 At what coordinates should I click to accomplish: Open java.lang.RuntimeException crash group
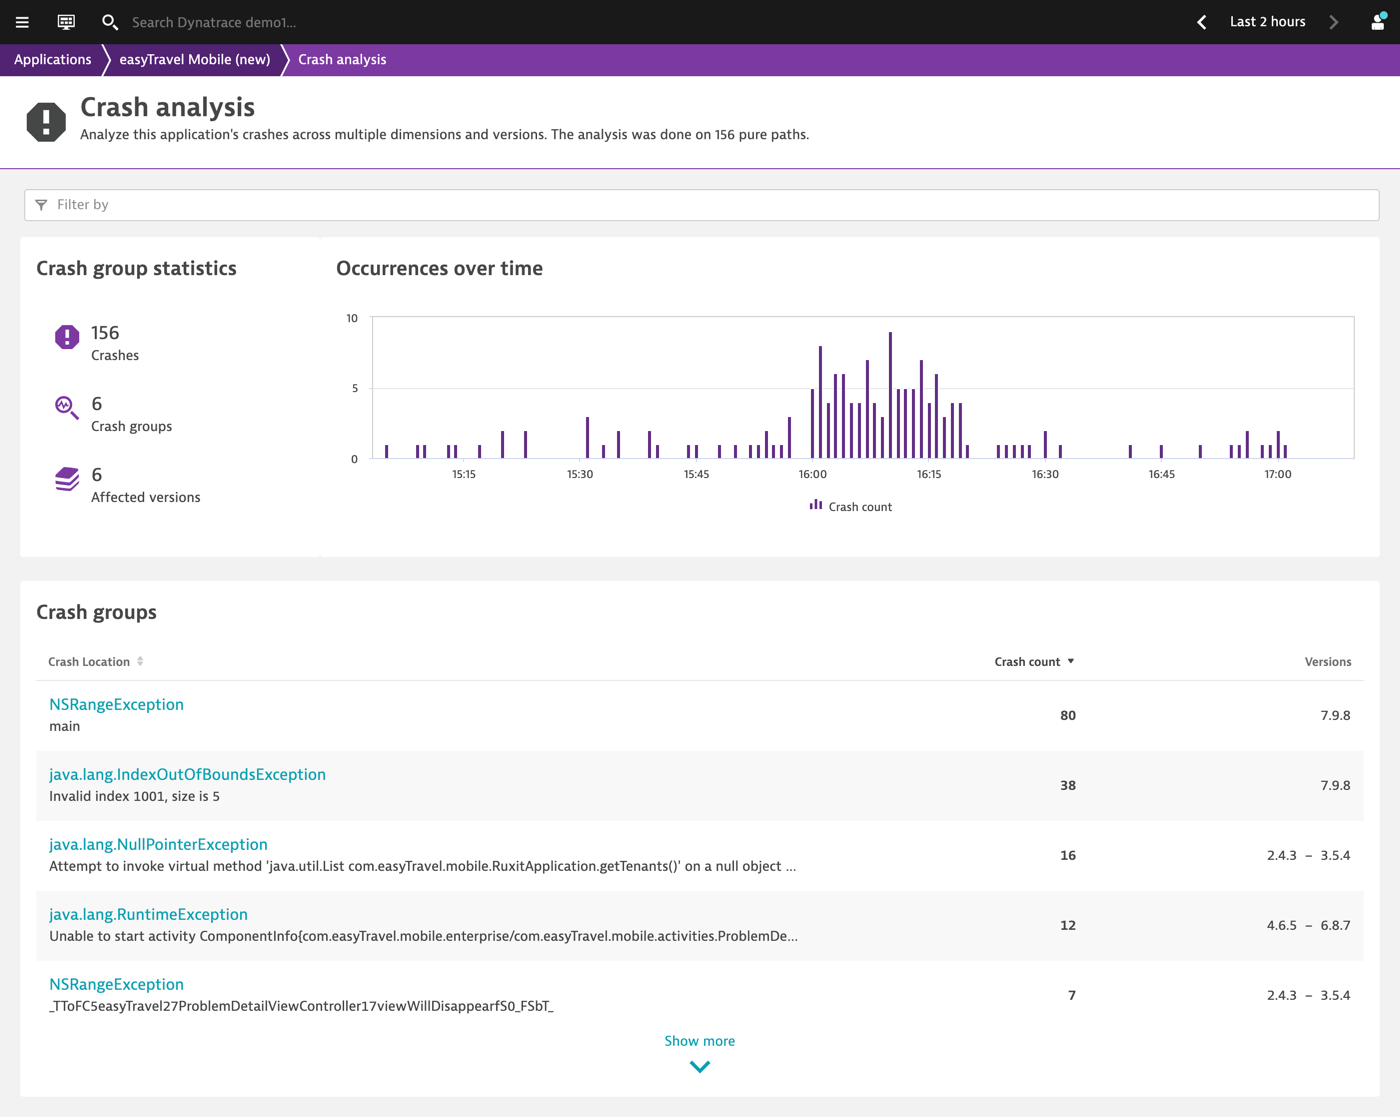148,914
